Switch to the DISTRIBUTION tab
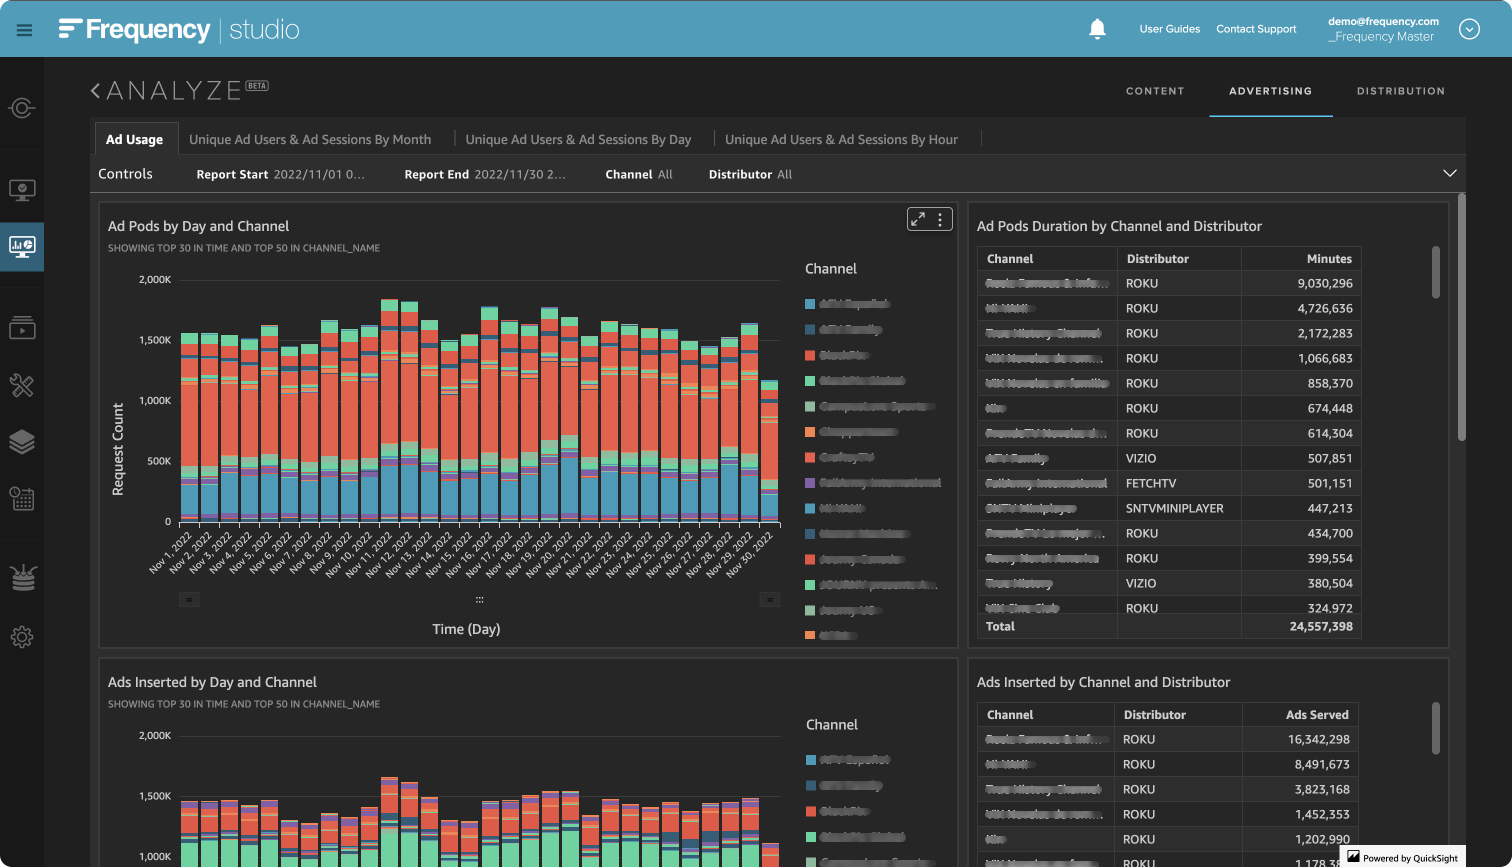1512x867 pixels. tap(1400, 91)
